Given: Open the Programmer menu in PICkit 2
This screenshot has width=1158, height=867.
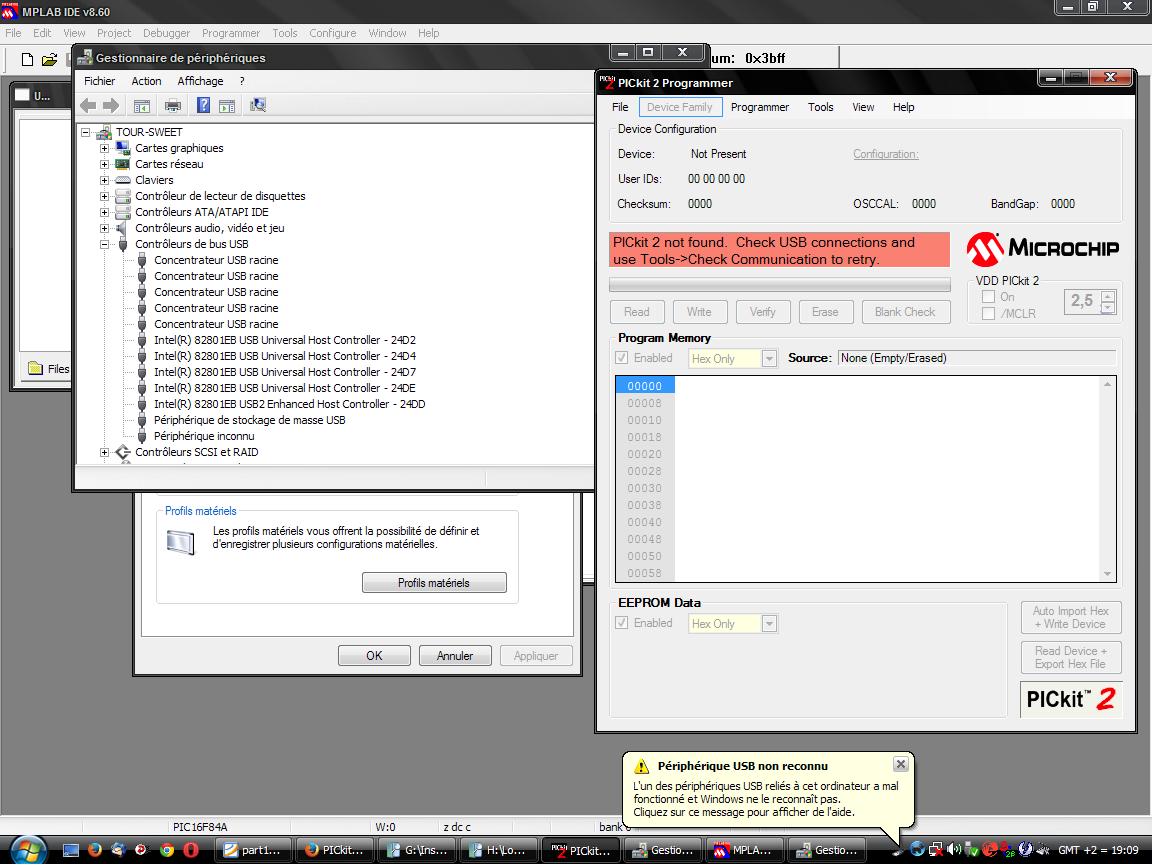Looking at the screenshot, I should 760,108.
